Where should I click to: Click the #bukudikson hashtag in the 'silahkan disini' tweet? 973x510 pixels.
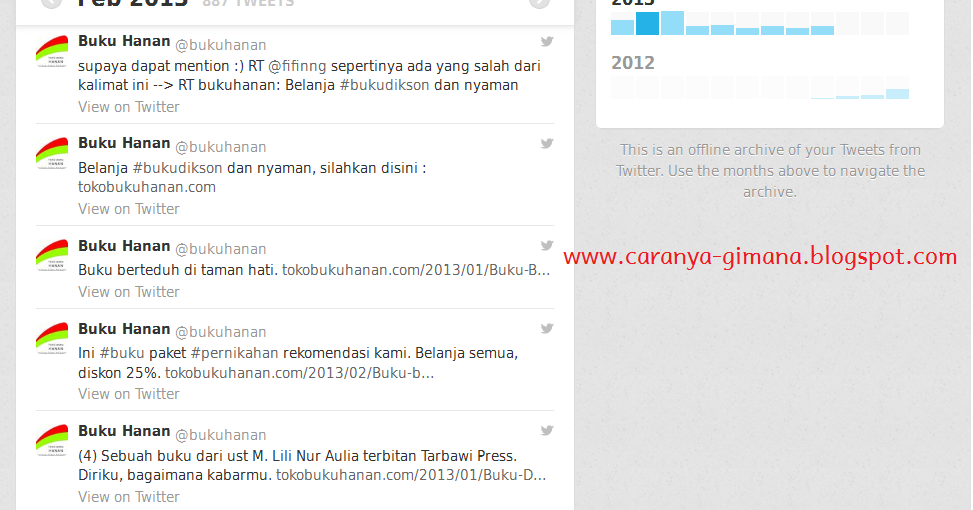coord(177,168)
